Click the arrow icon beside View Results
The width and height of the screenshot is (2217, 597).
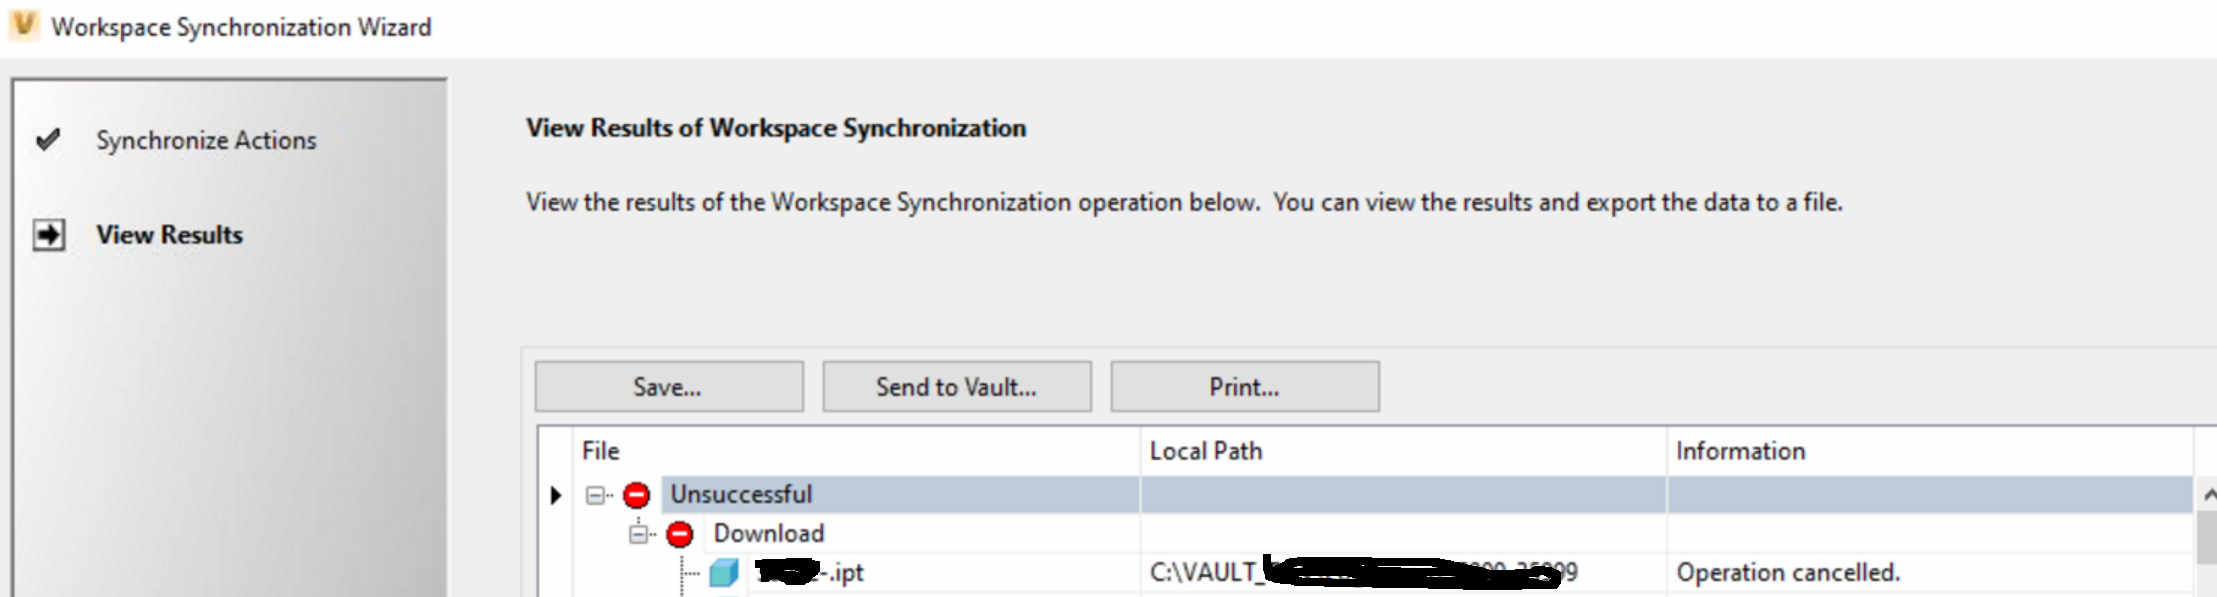[48, 235]
